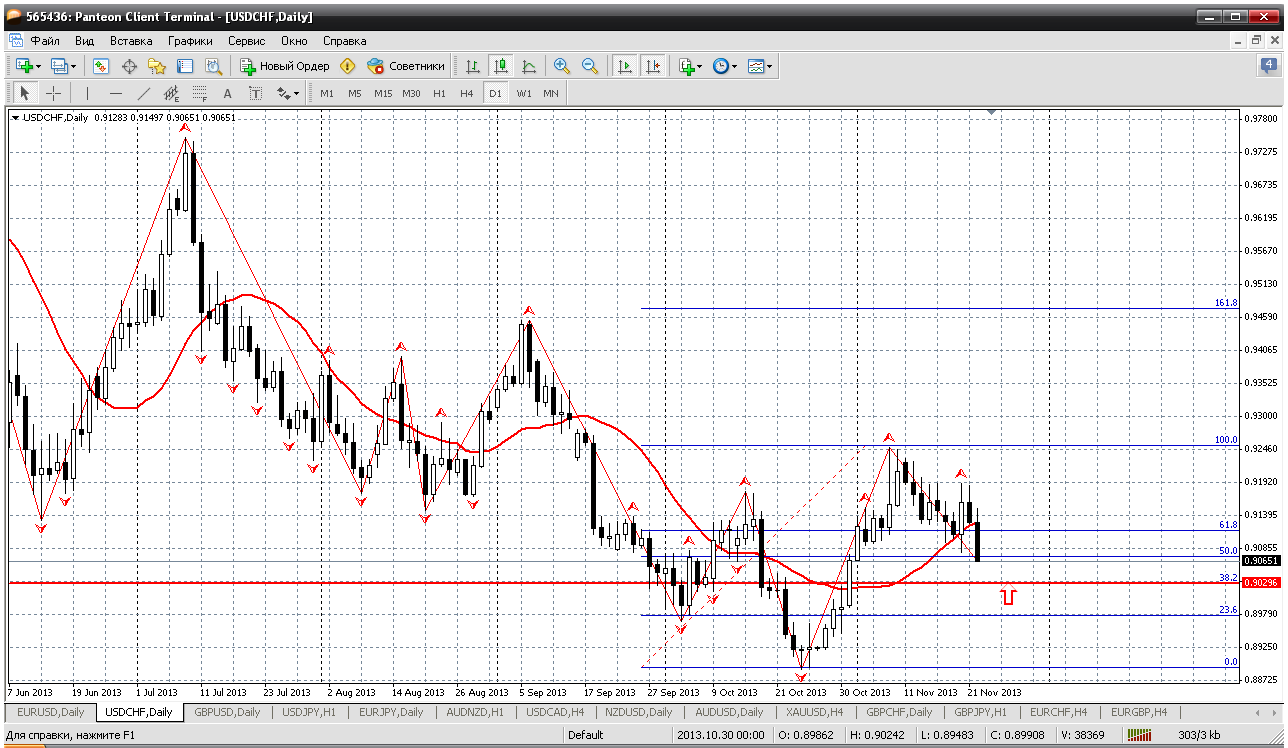Open the chart templates dropdown
Image resolution: width=1288 pixels, height=748 pixels.
[x=769, y=67]
